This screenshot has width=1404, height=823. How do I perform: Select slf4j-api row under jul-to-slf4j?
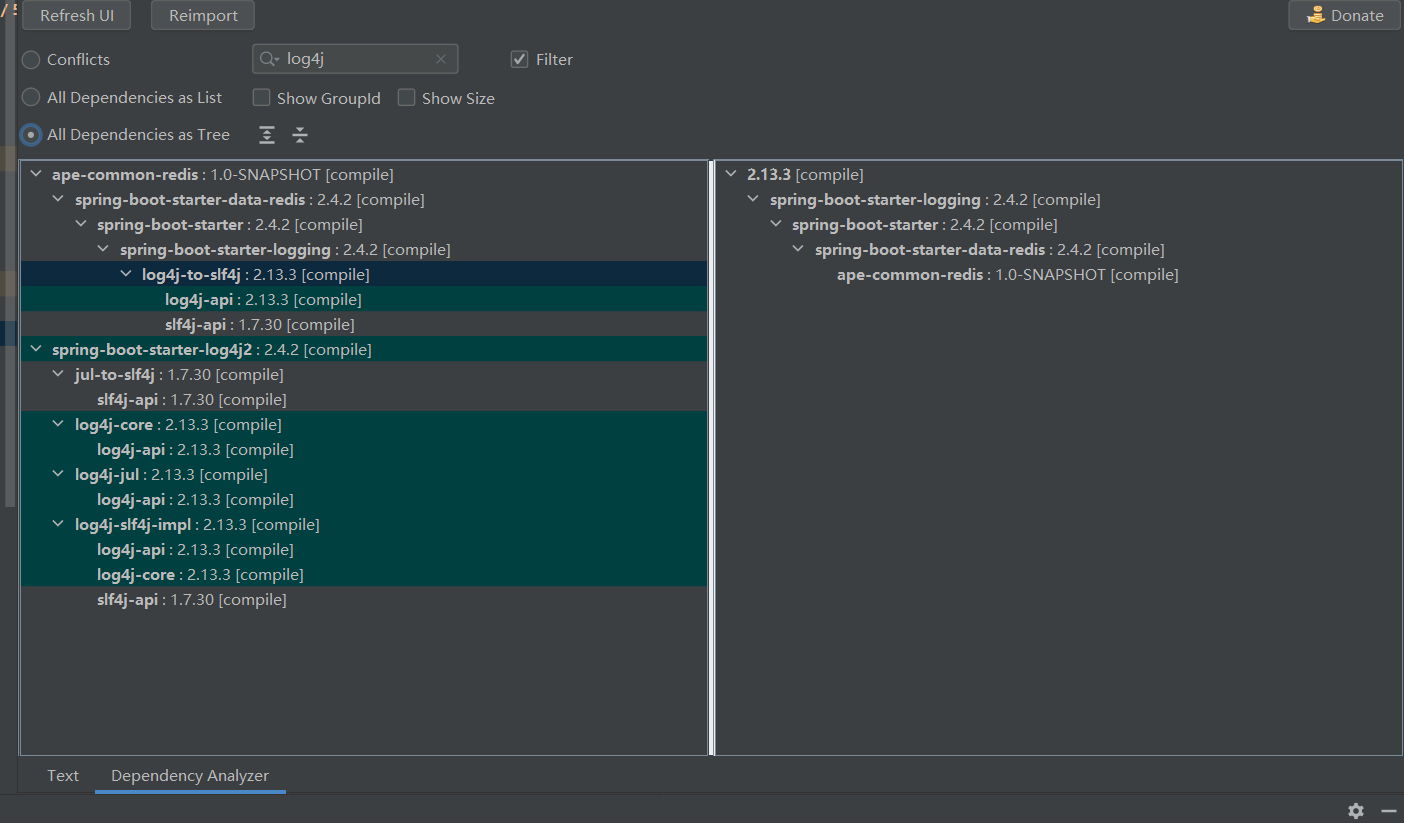pos(364,399)
